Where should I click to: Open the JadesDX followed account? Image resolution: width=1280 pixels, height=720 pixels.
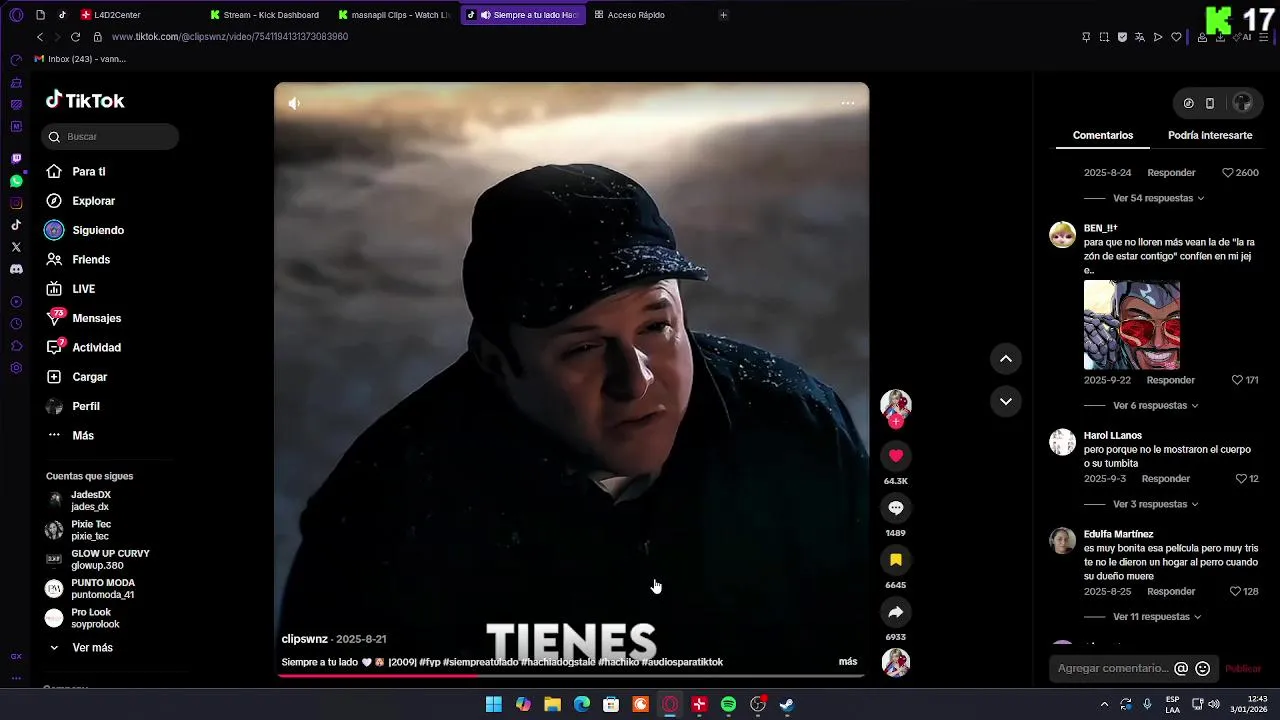(80, 501)
